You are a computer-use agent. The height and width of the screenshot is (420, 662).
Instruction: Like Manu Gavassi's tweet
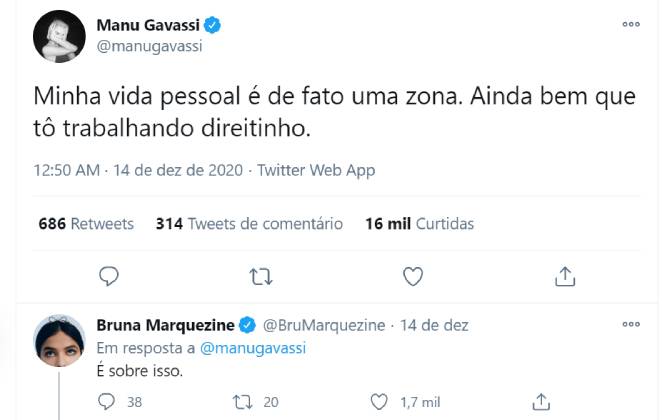pyautogui.click(x=412, y=275)
